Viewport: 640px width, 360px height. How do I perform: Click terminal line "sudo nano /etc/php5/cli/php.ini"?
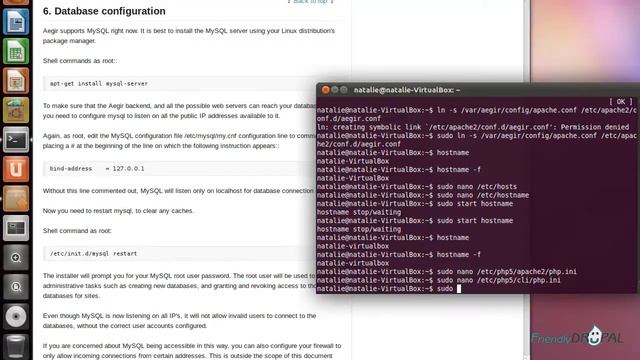coord(439,280)
